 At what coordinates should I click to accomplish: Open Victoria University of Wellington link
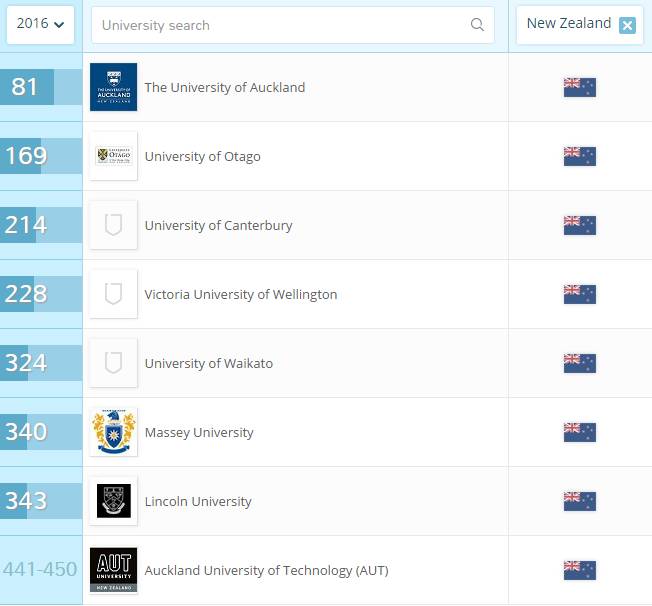click(241, 294)
